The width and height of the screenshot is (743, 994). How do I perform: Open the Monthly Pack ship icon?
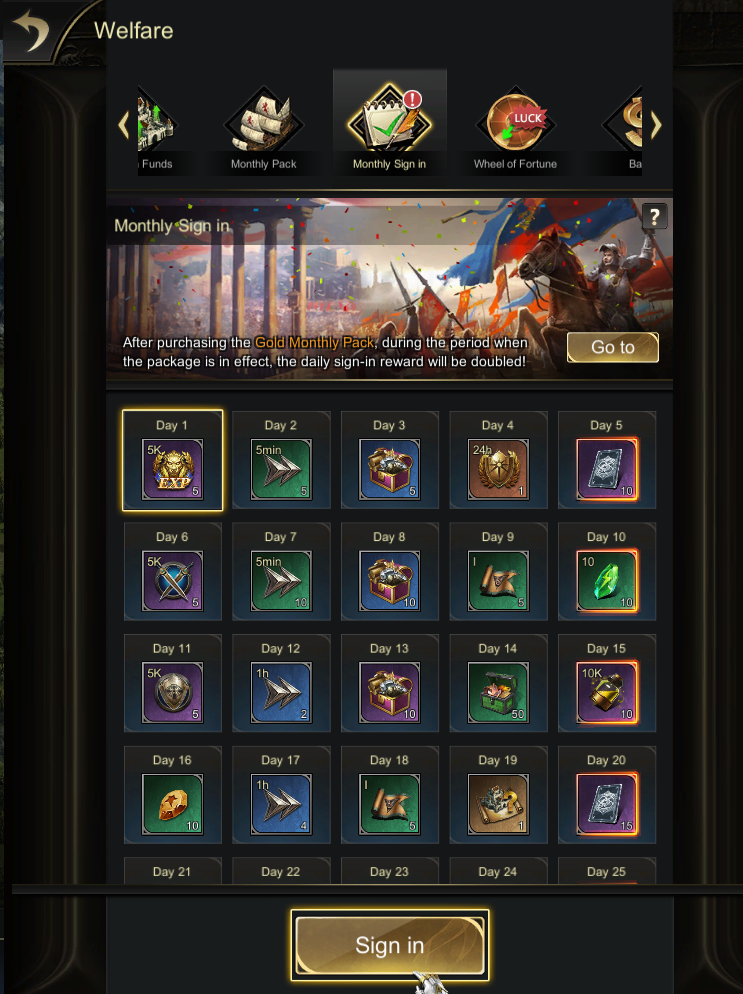(x=264, y=123)
